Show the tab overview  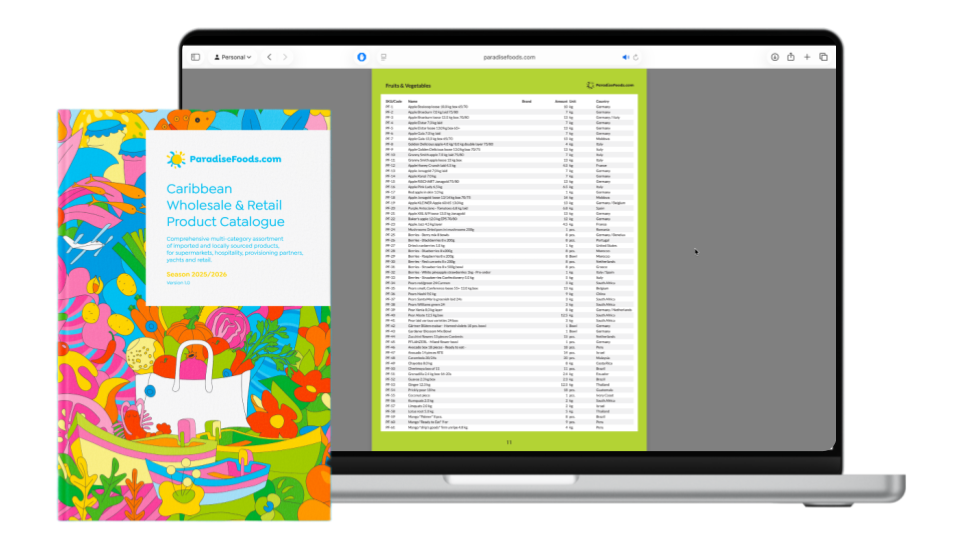pos(824,57)
